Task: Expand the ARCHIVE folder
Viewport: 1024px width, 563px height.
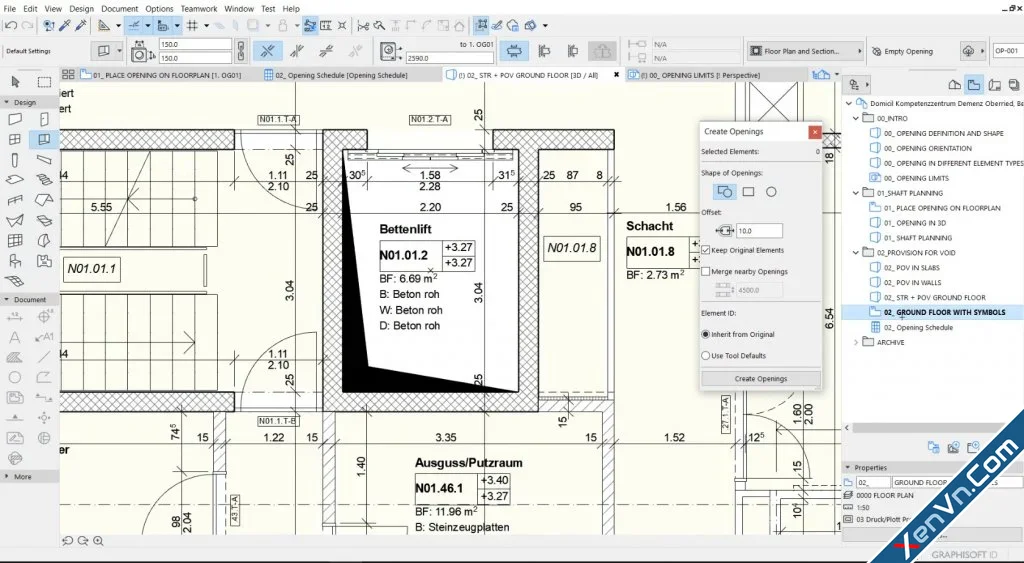Action: pyautogui.click(x=856, y=342)
